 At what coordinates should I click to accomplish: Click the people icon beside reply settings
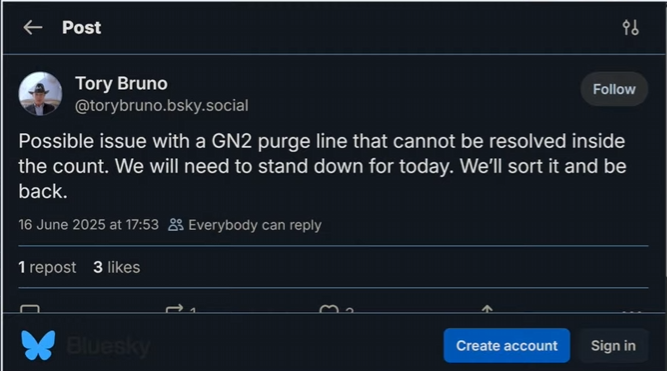point(176,225)
